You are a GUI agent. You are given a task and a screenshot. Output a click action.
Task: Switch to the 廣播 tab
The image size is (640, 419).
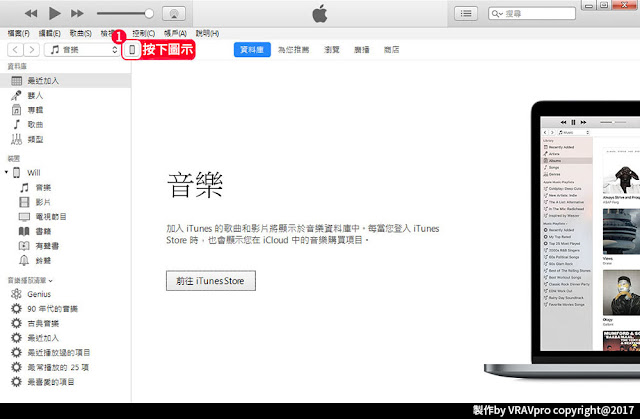tap(362, 50)
